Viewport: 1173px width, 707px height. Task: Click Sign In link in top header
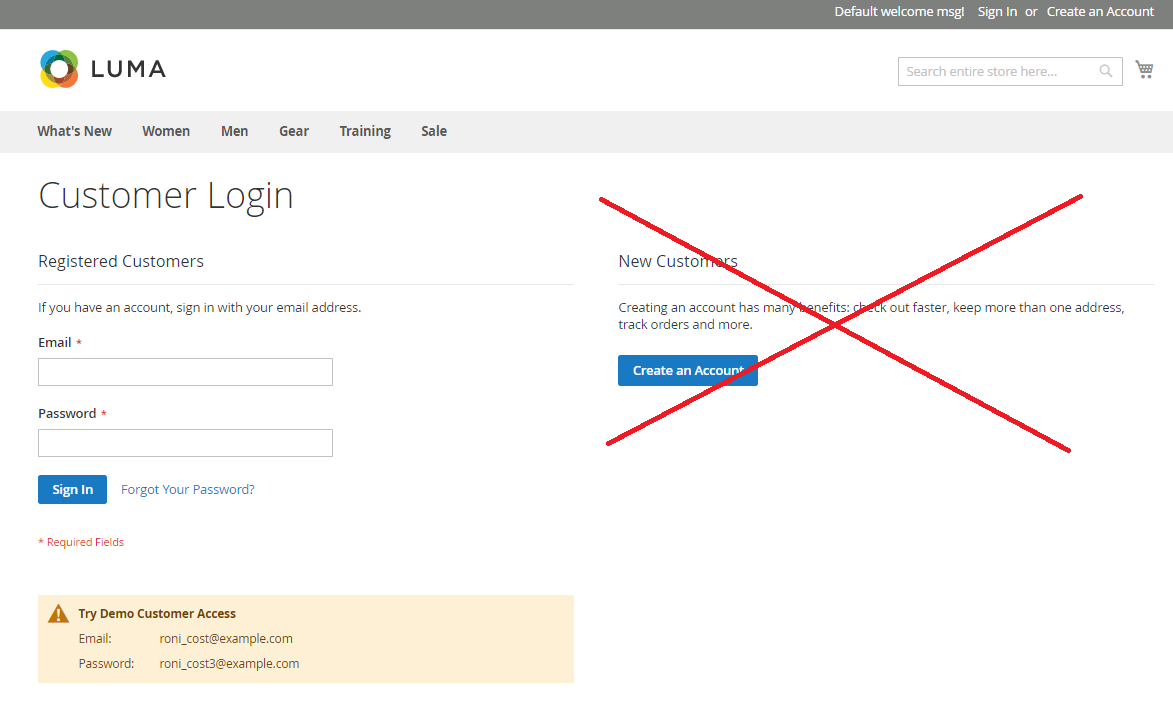pyautogui.click(x=997, y=12)
